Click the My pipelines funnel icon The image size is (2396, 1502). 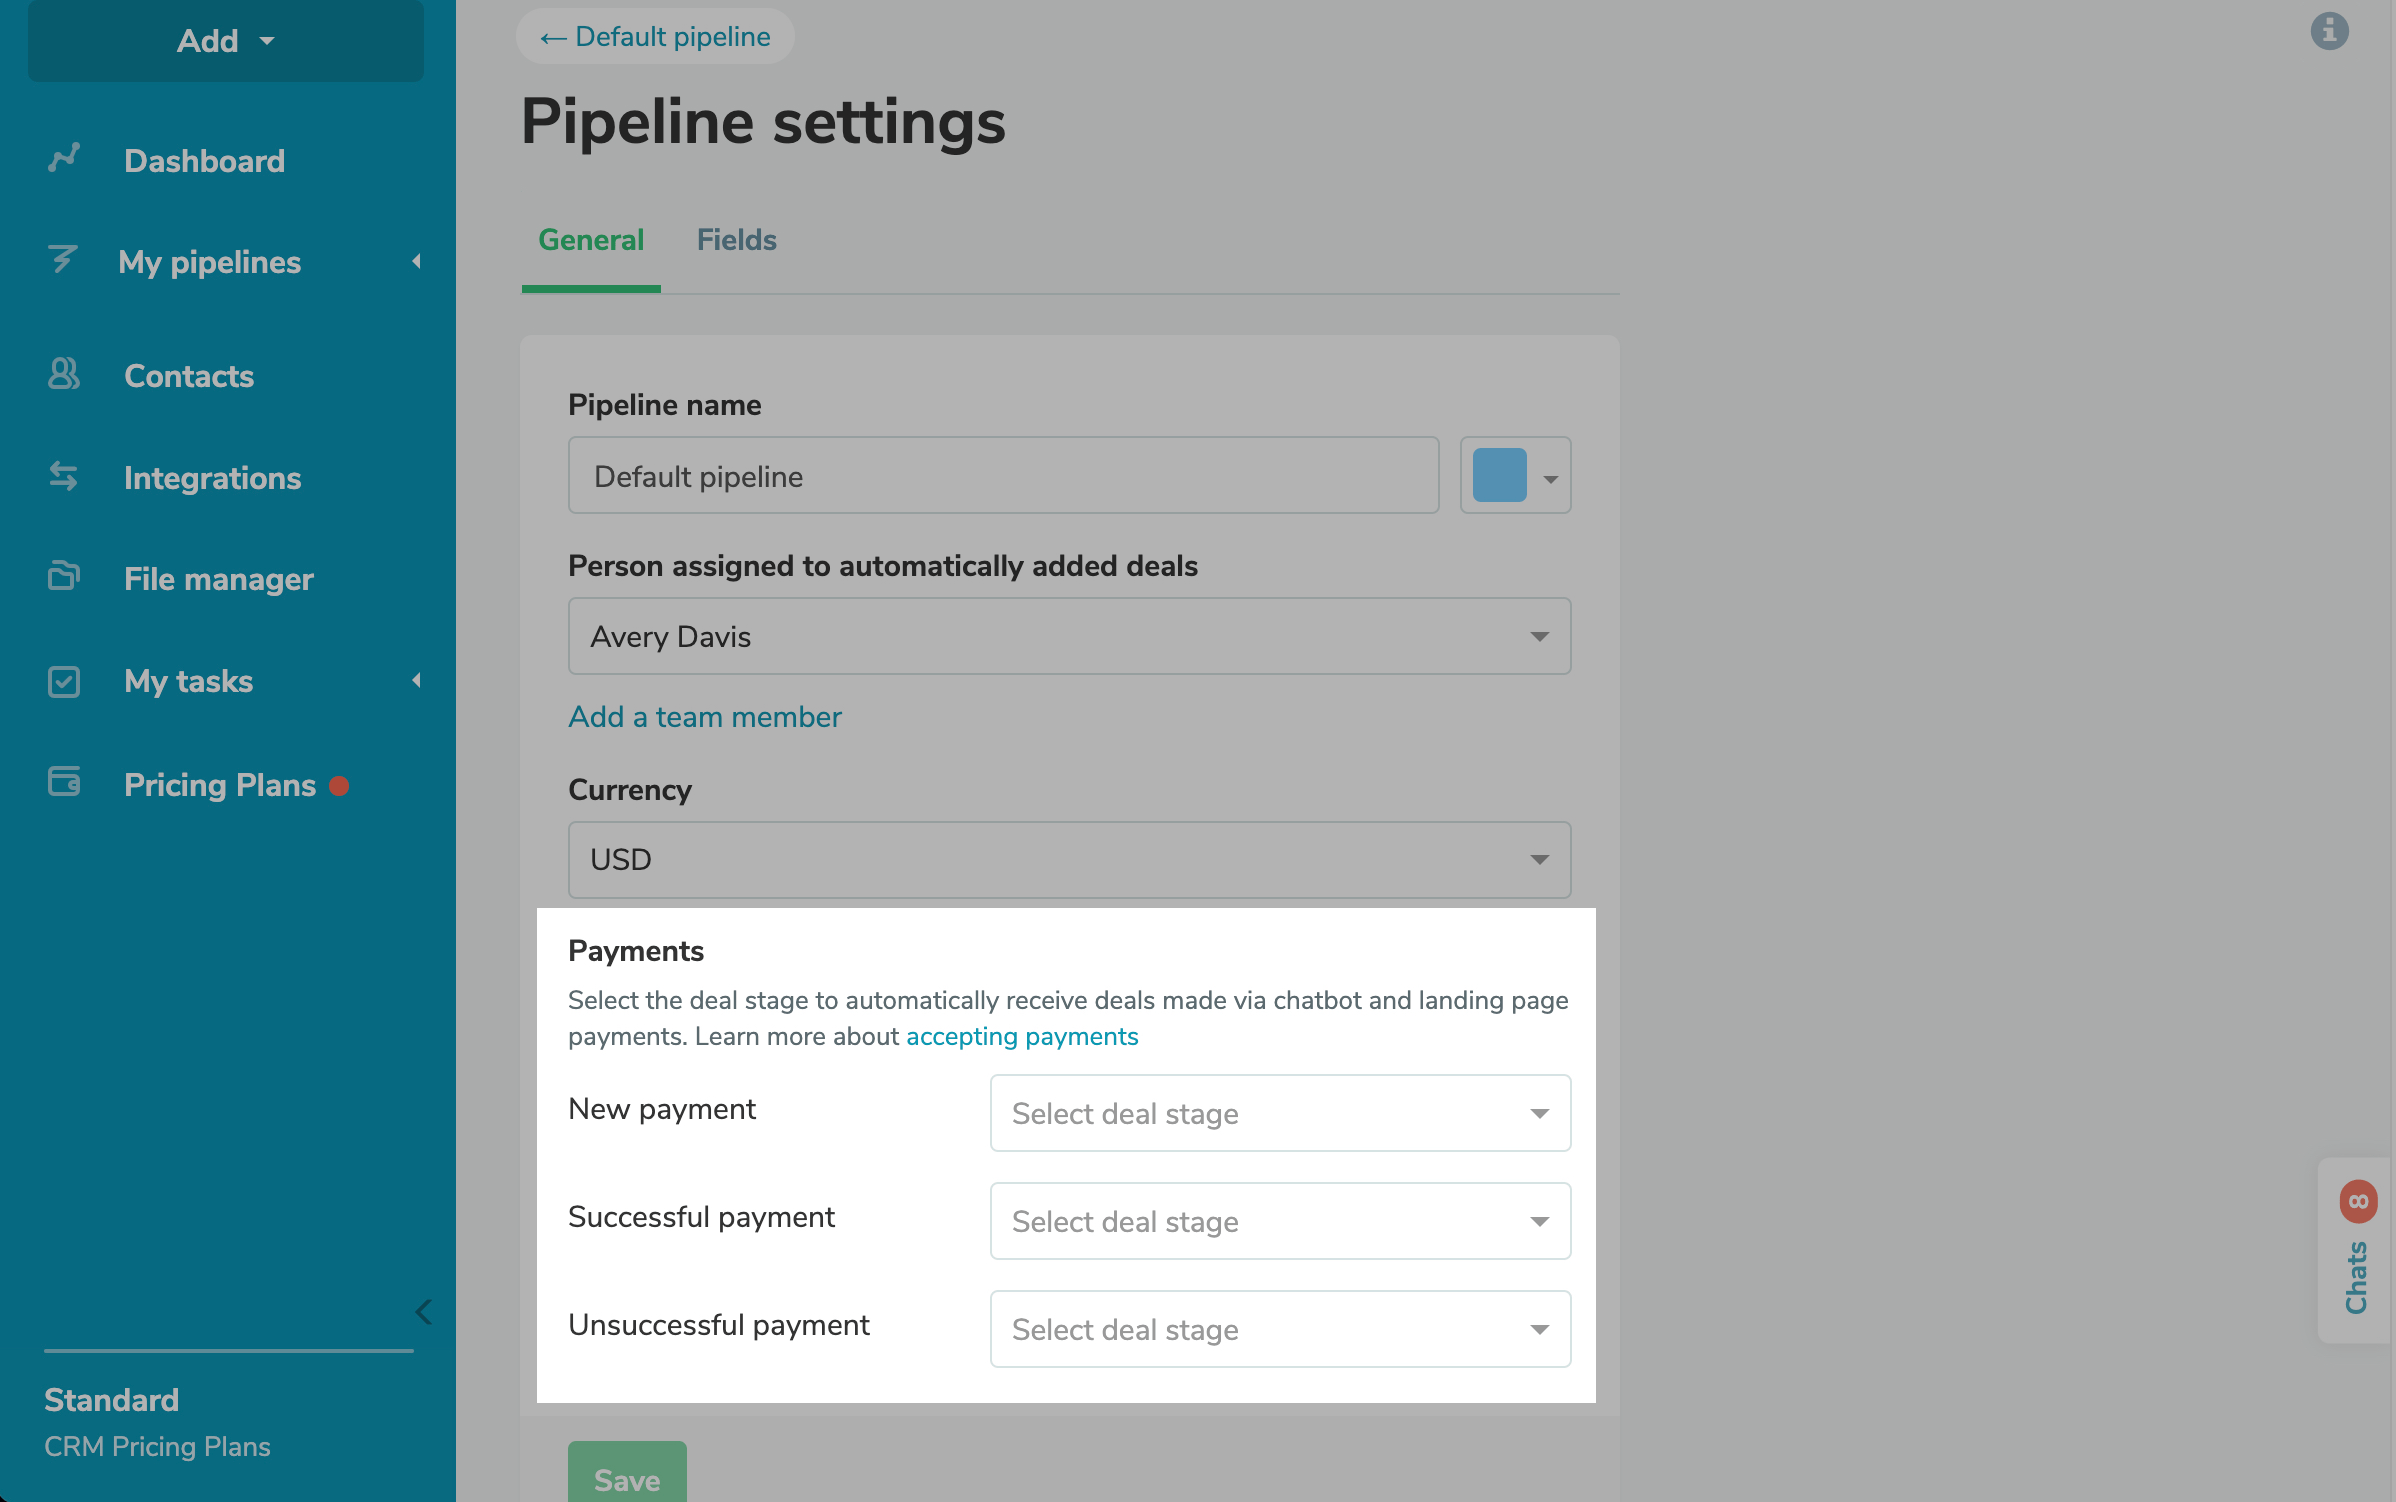point(62,260)
